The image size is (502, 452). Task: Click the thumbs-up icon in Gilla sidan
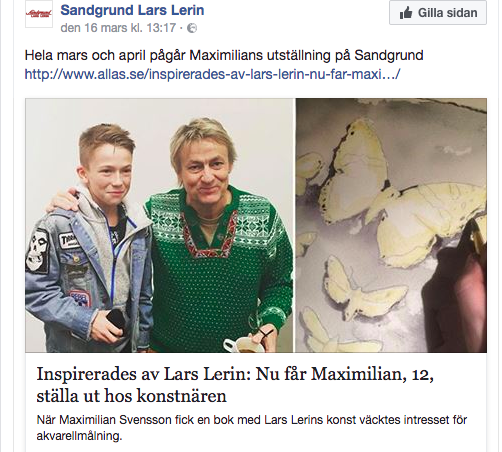click(x=406, y=13)
